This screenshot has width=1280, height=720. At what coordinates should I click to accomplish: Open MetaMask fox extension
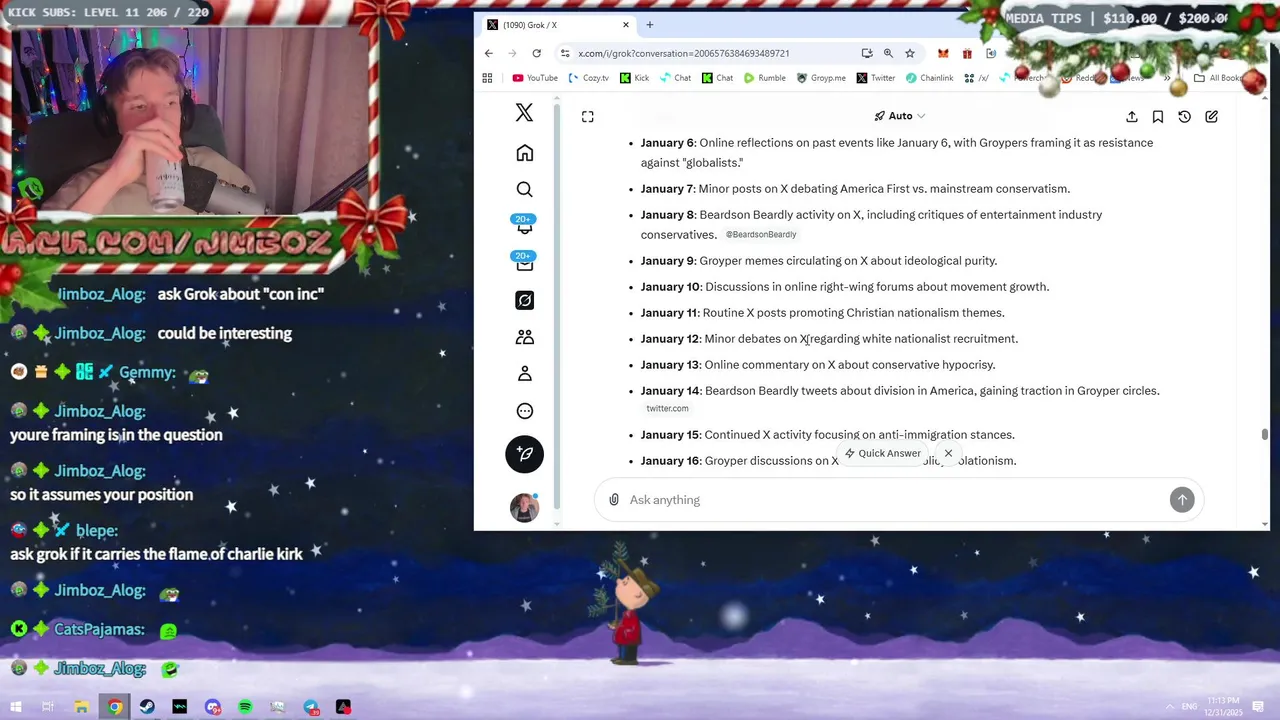pyautogui.click(x=943, y=53)
